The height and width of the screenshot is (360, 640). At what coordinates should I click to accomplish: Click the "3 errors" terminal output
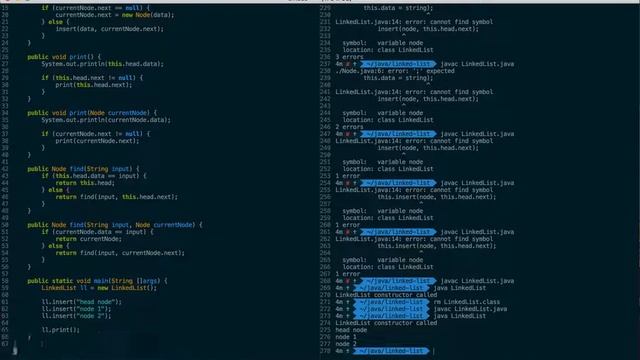pos(349,57)
